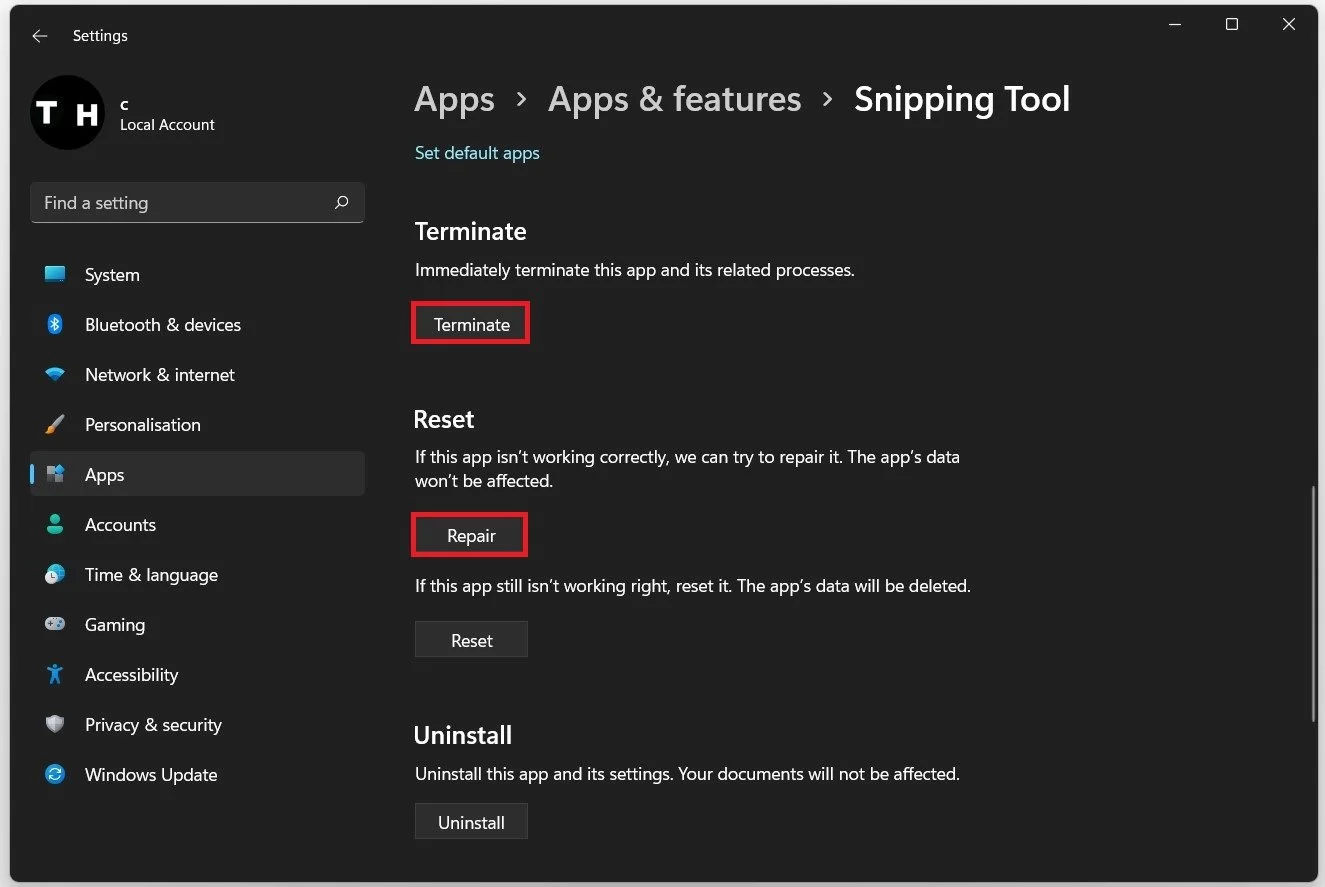
Task: Click the Accounts person icon
Action: pyautogui.click(x=54, y=524)
